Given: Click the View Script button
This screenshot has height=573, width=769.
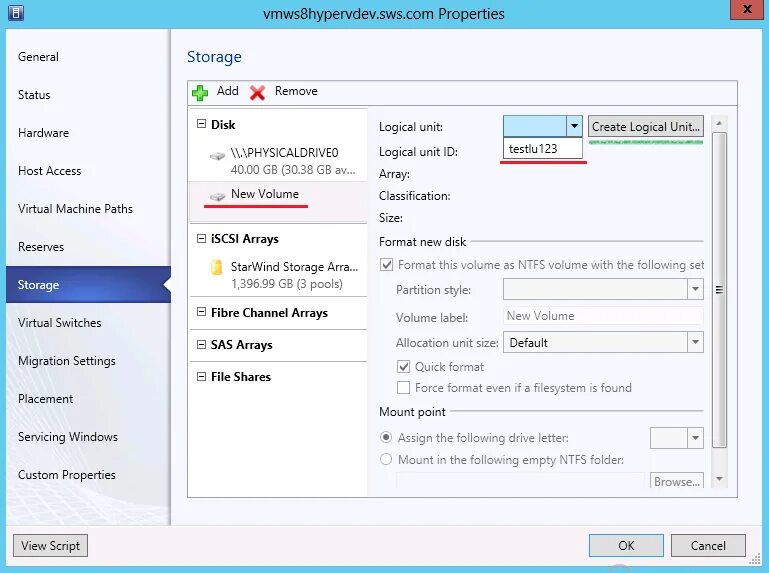Looking at the screenshot, I should tap(50, 546).
